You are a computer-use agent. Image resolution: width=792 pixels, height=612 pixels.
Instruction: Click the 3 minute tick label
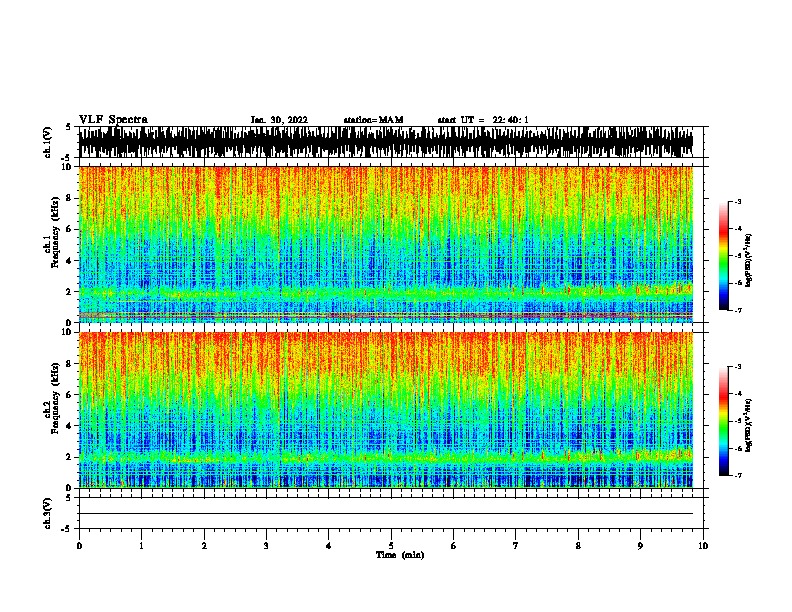click(266, 546)
